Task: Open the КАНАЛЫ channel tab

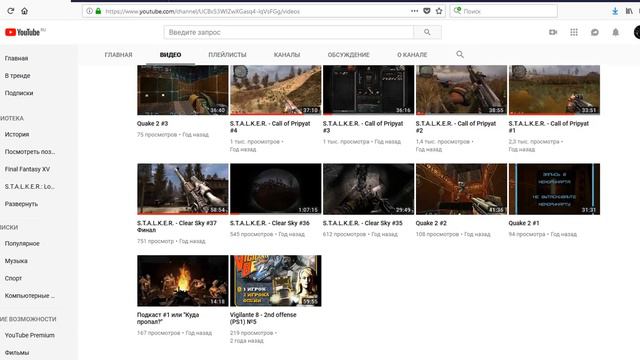Action: 287,55
